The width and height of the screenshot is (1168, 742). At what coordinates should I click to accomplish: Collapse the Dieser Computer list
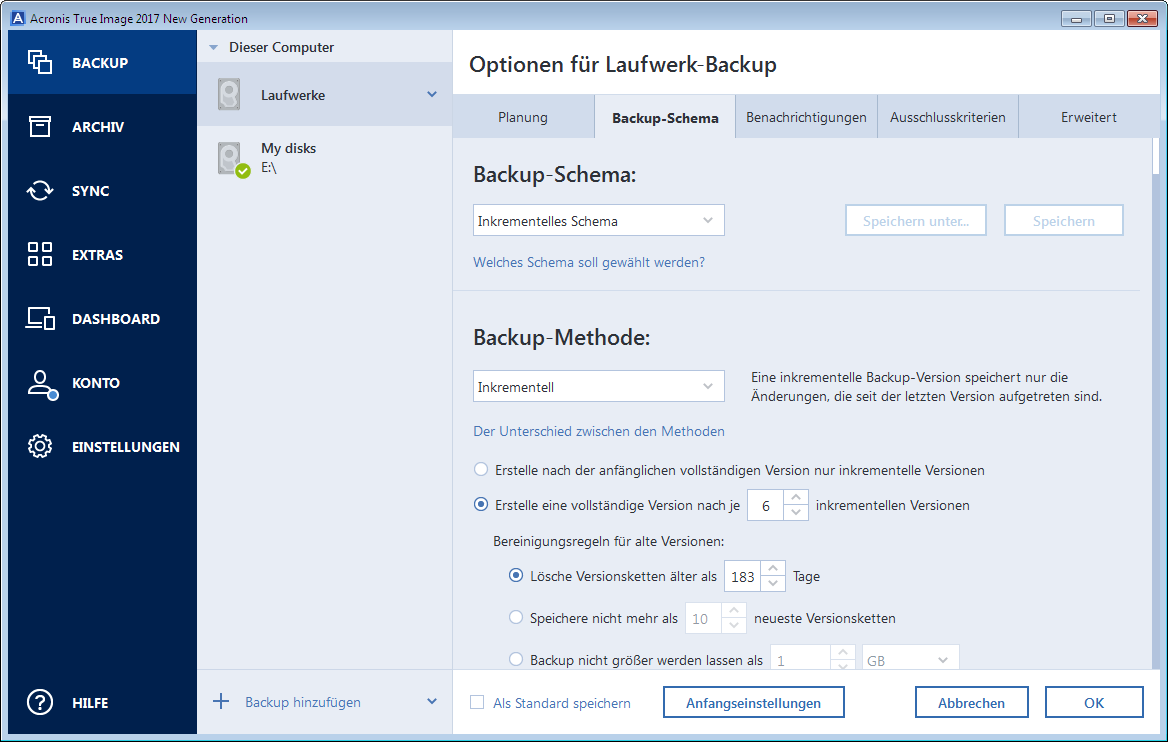pyautogui.click(x=214, y=48)
